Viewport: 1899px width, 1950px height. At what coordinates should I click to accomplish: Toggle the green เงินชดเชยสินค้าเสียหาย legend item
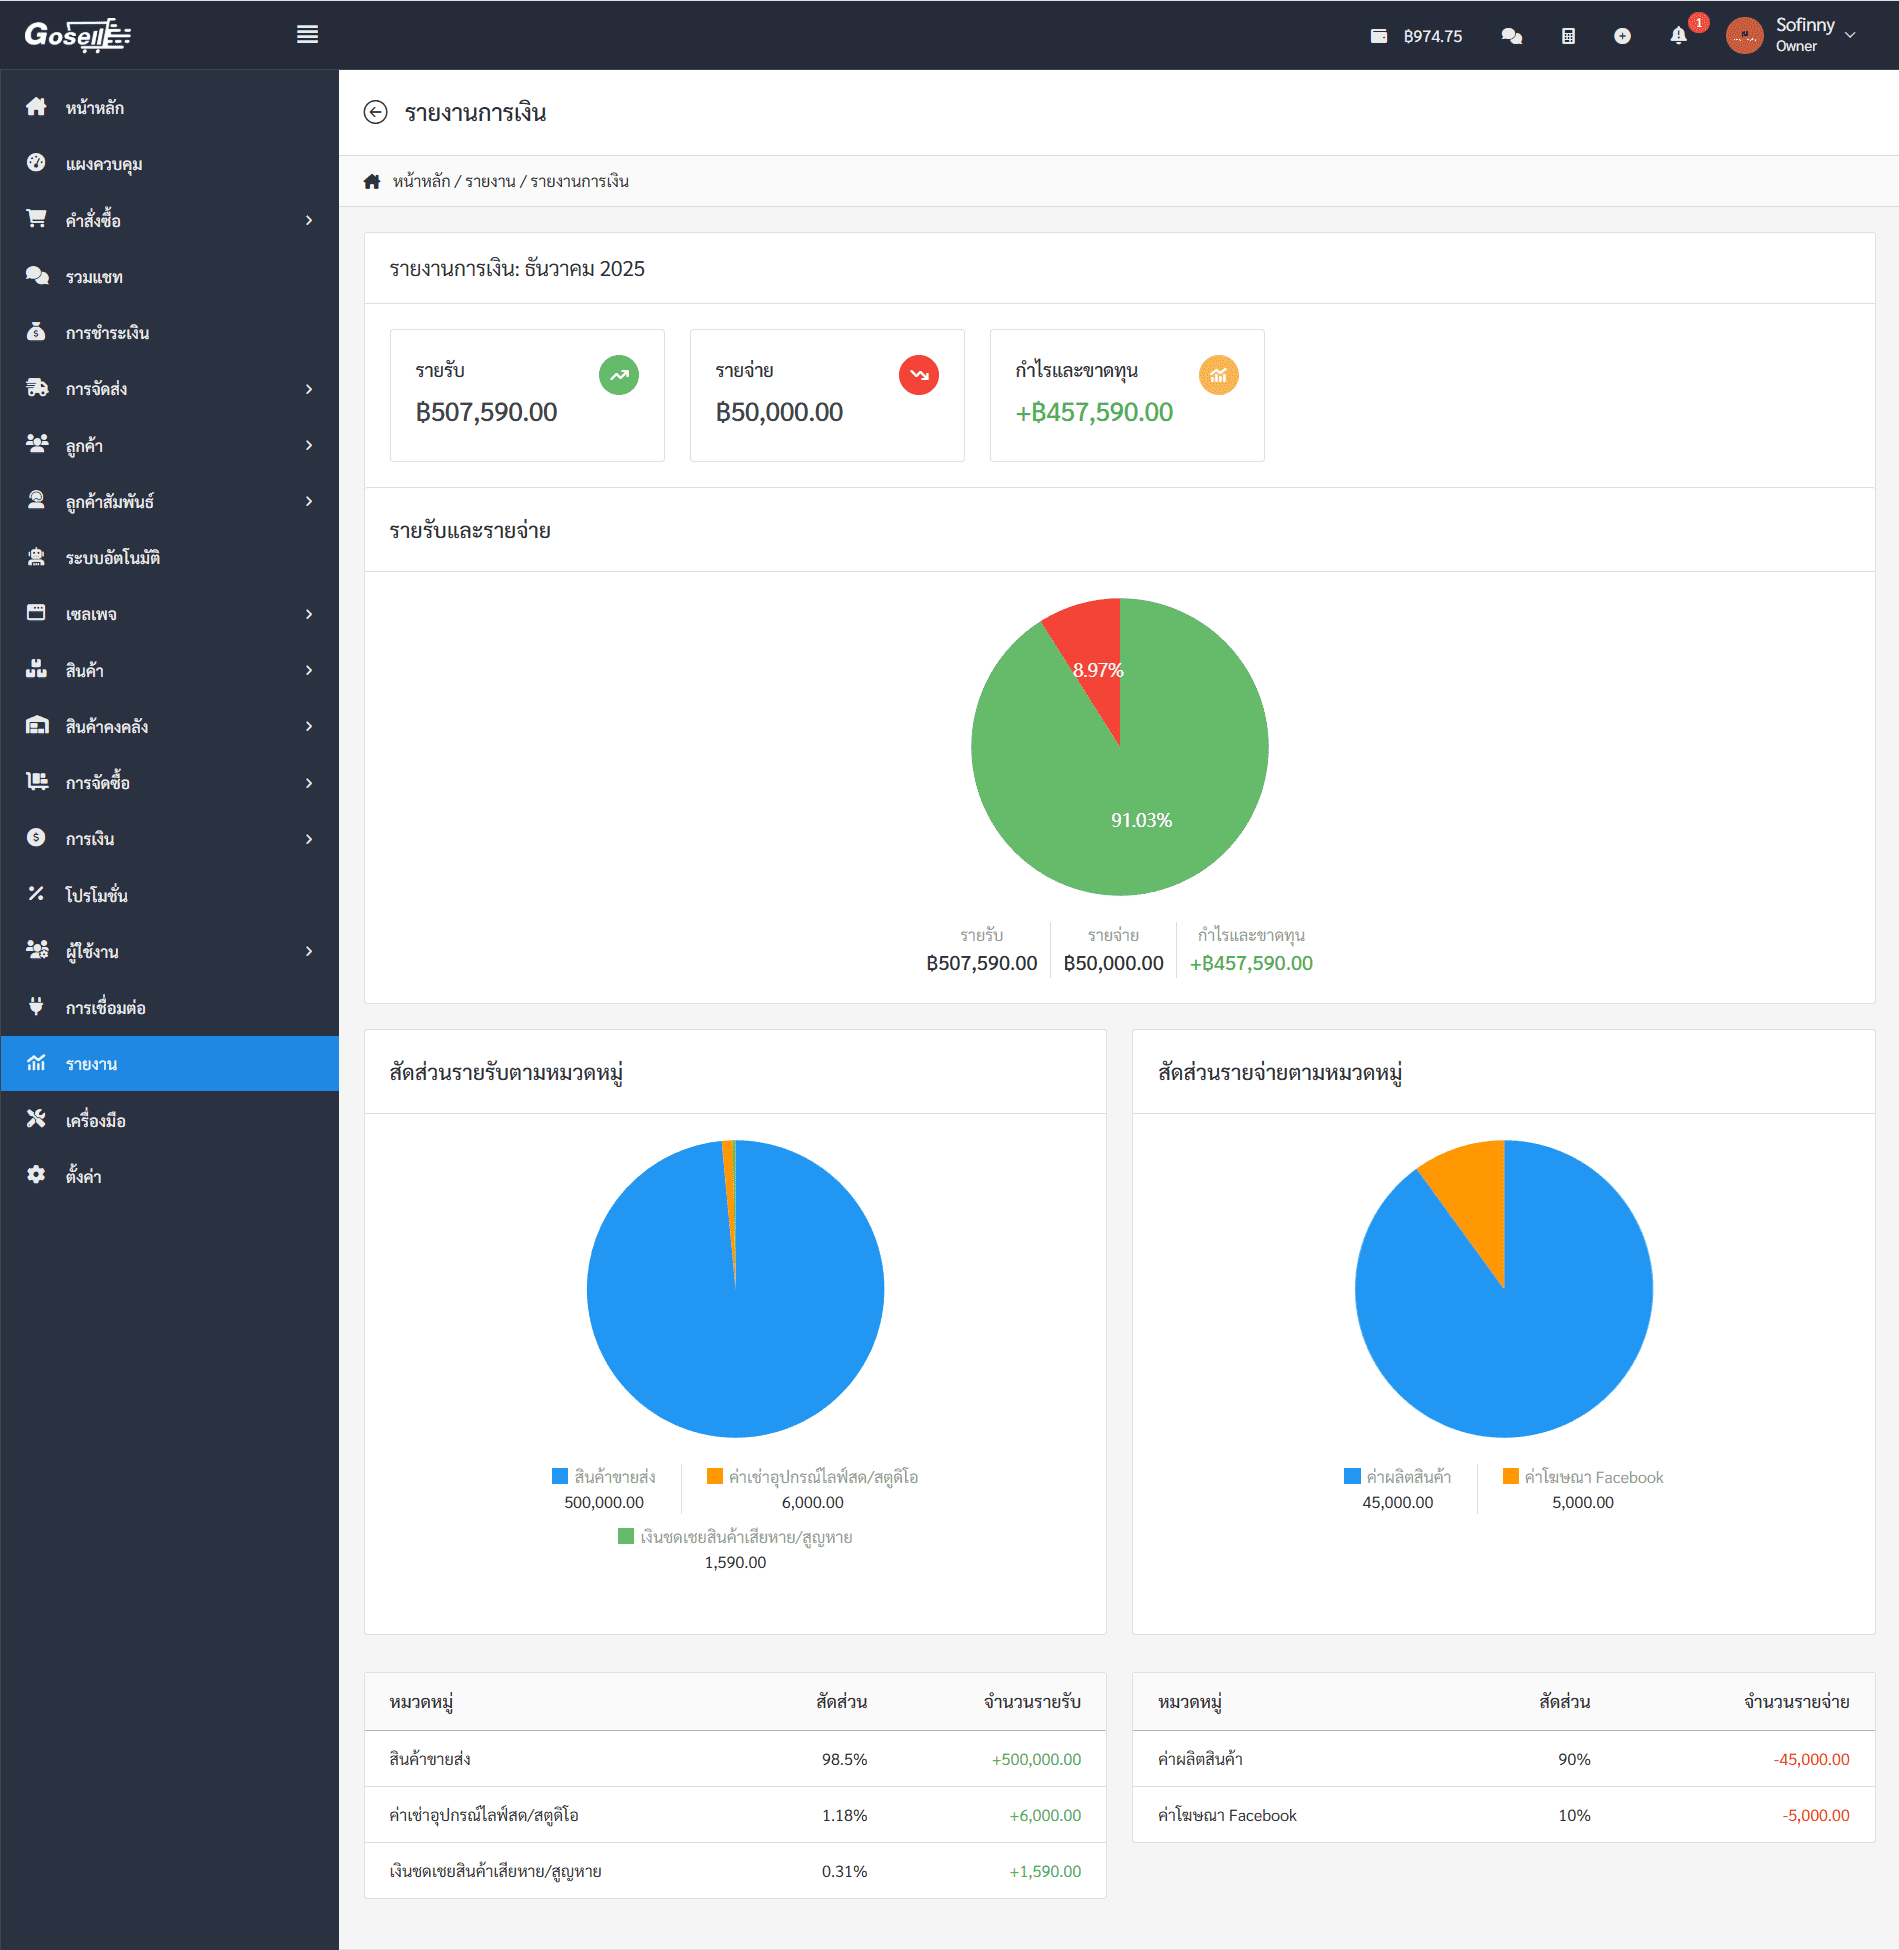point(735,1537)
